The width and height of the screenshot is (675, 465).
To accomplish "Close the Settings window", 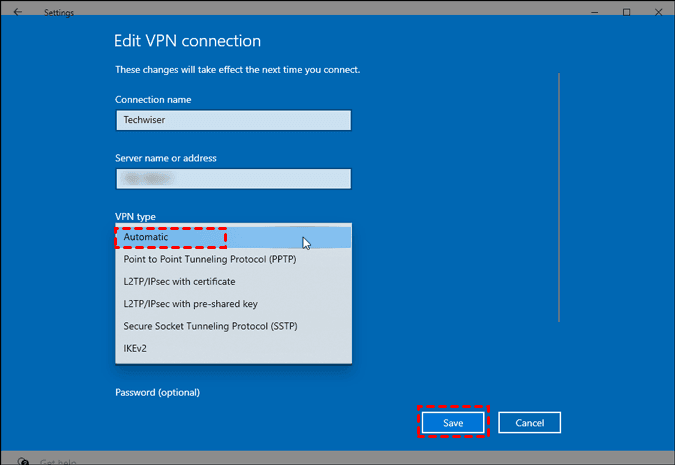I will pyautogui.click(x=658, y=12).
